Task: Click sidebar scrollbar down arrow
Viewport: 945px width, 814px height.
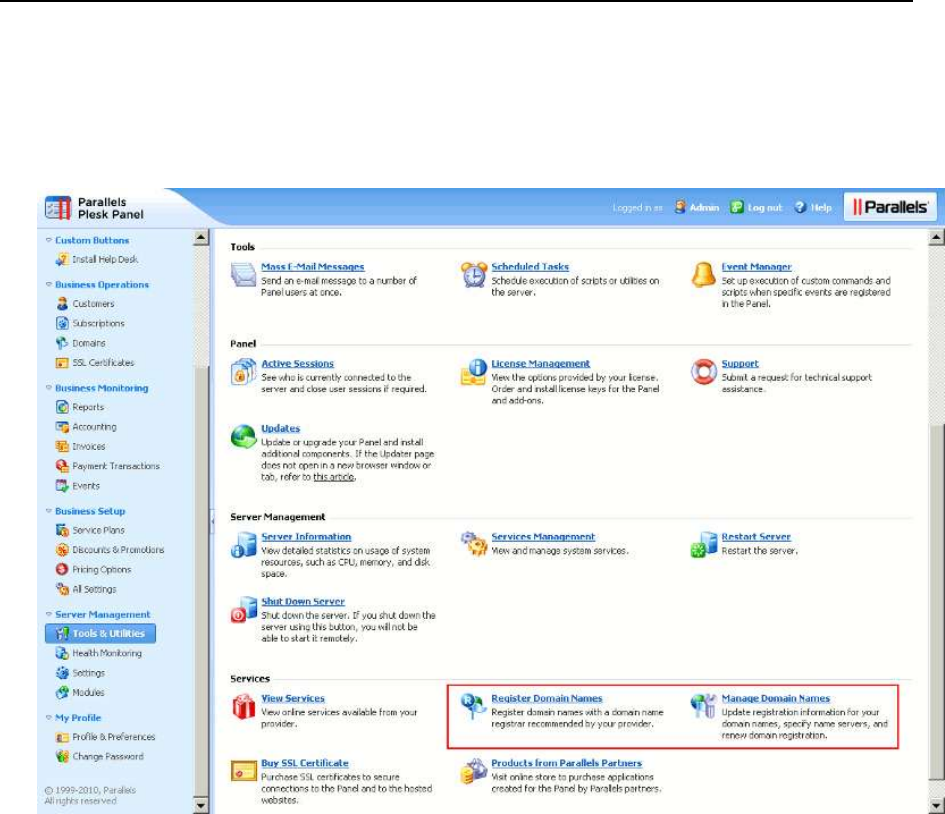Action: 201,804
